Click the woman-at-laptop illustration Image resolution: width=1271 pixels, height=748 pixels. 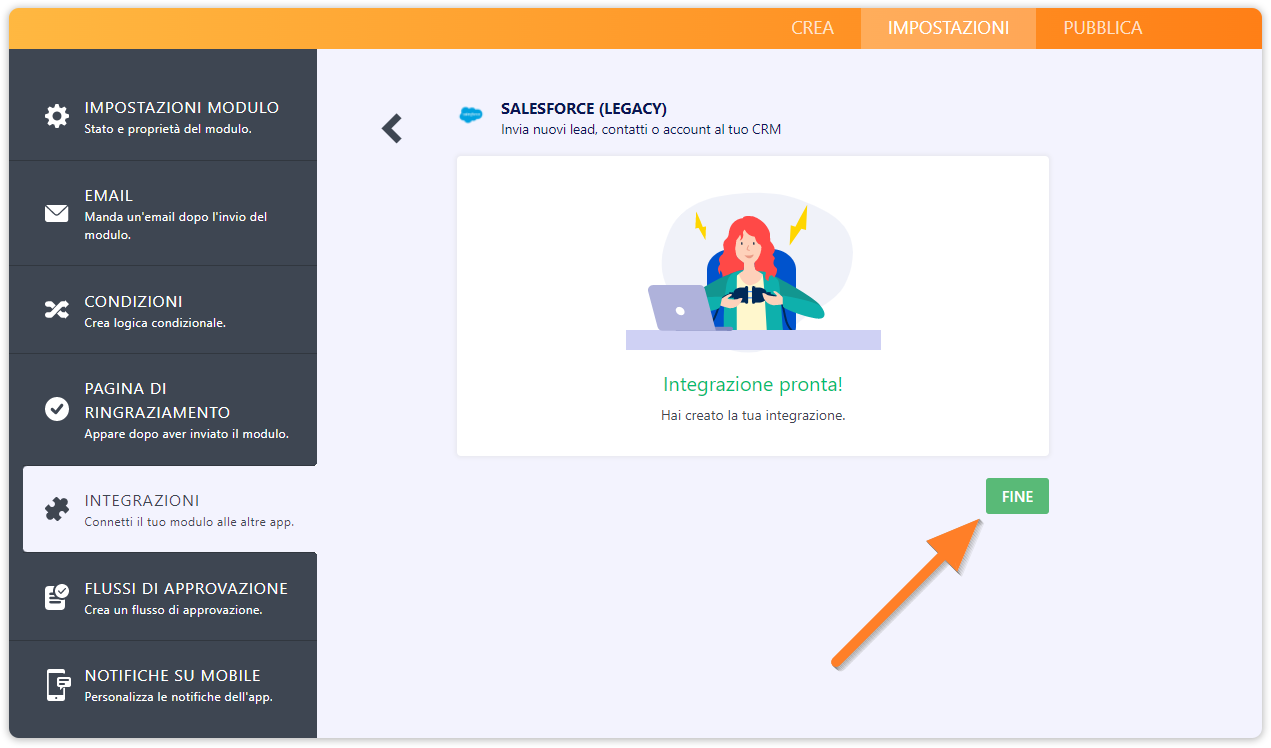point(753,270)
